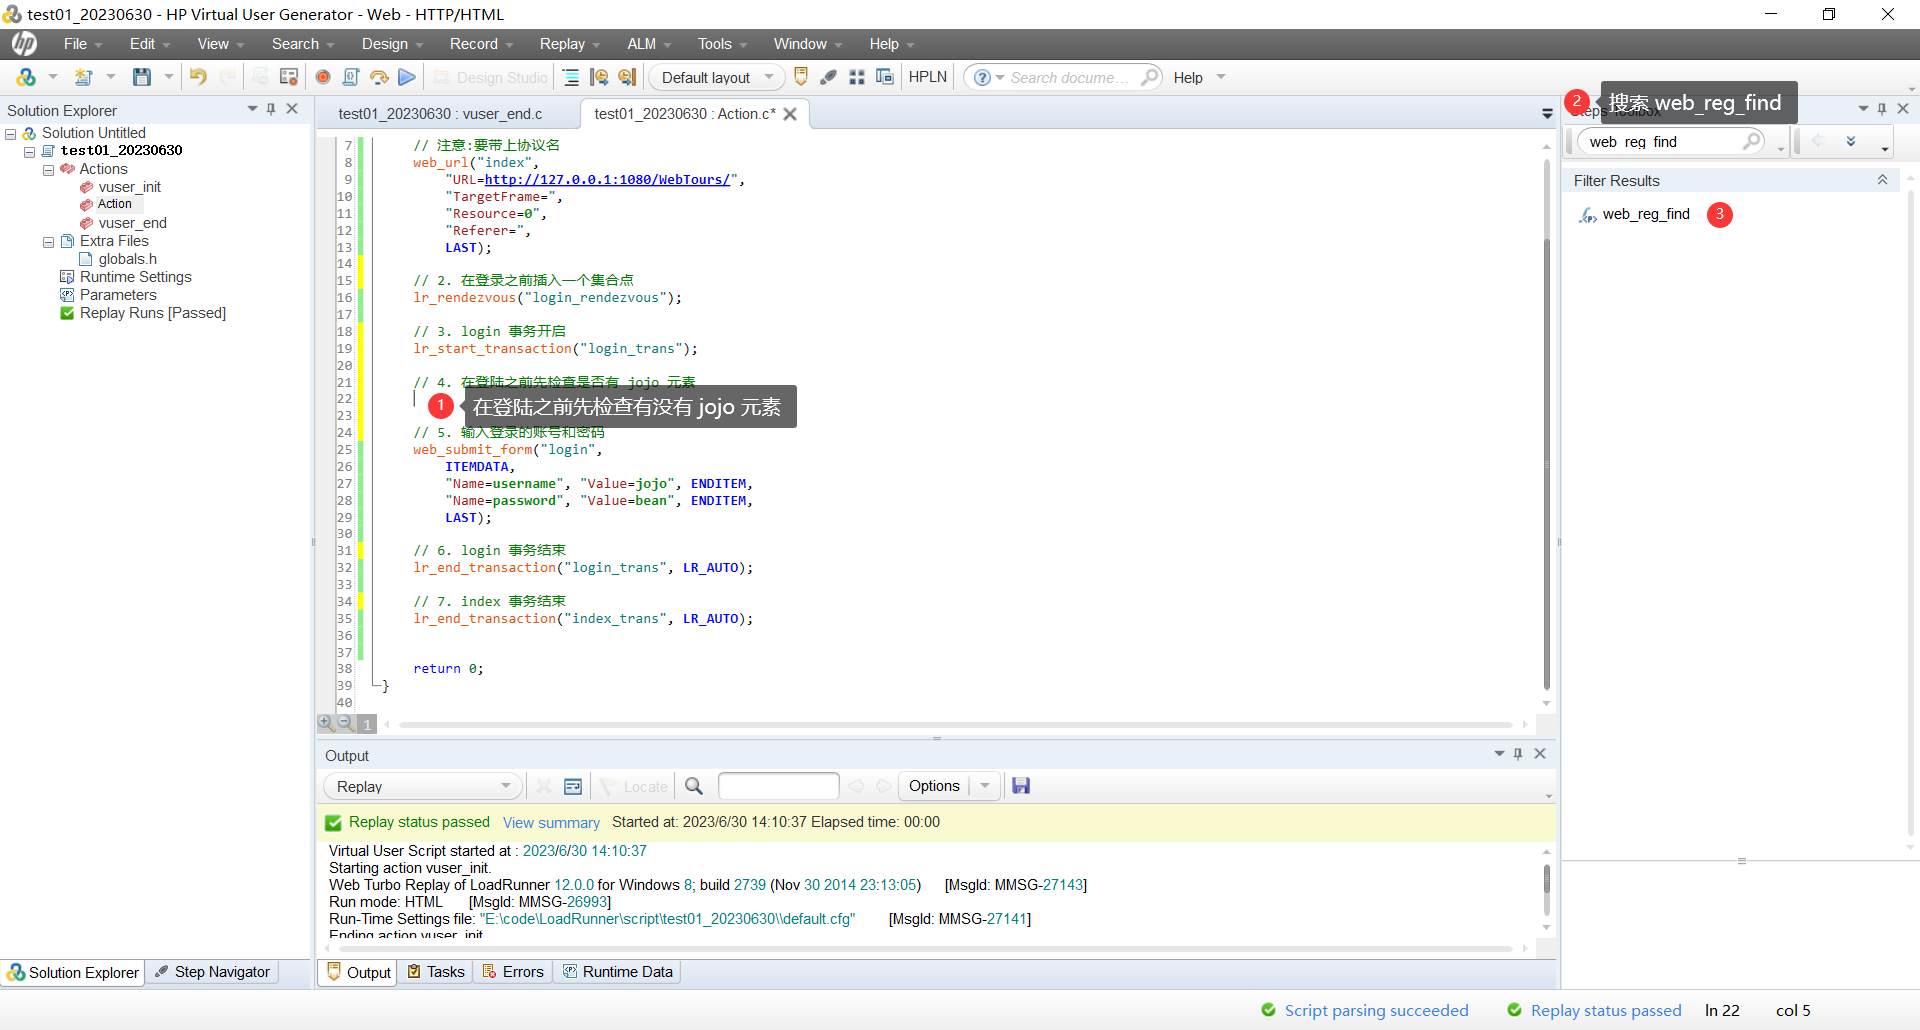Switch to the Tasks bottom tab
This screenshot has height=1030, width=1920.
tap(436, 972)
